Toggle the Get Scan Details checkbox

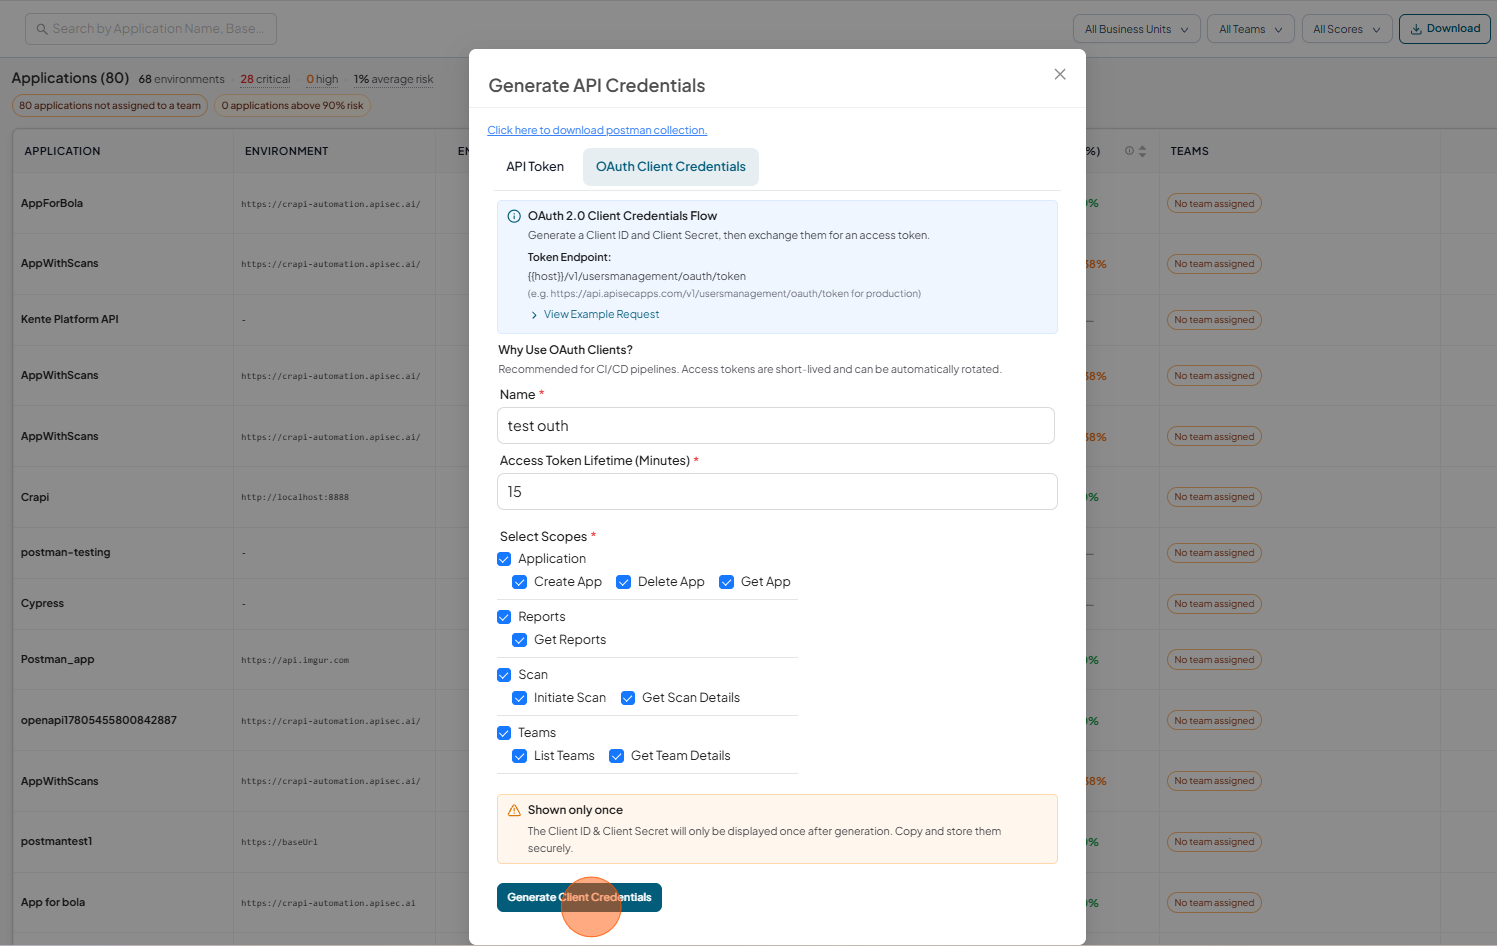628,698
